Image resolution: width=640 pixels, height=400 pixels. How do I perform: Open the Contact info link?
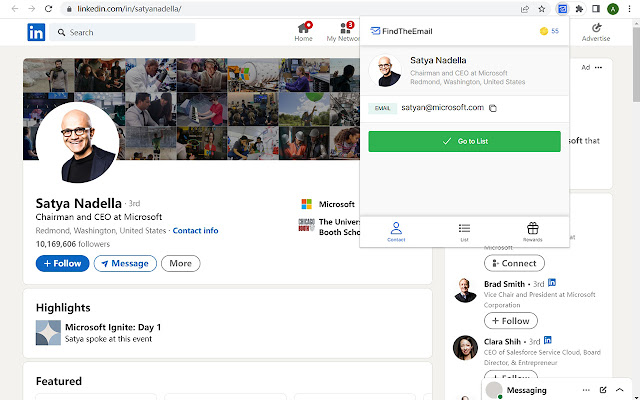click(x=195, y=230)
